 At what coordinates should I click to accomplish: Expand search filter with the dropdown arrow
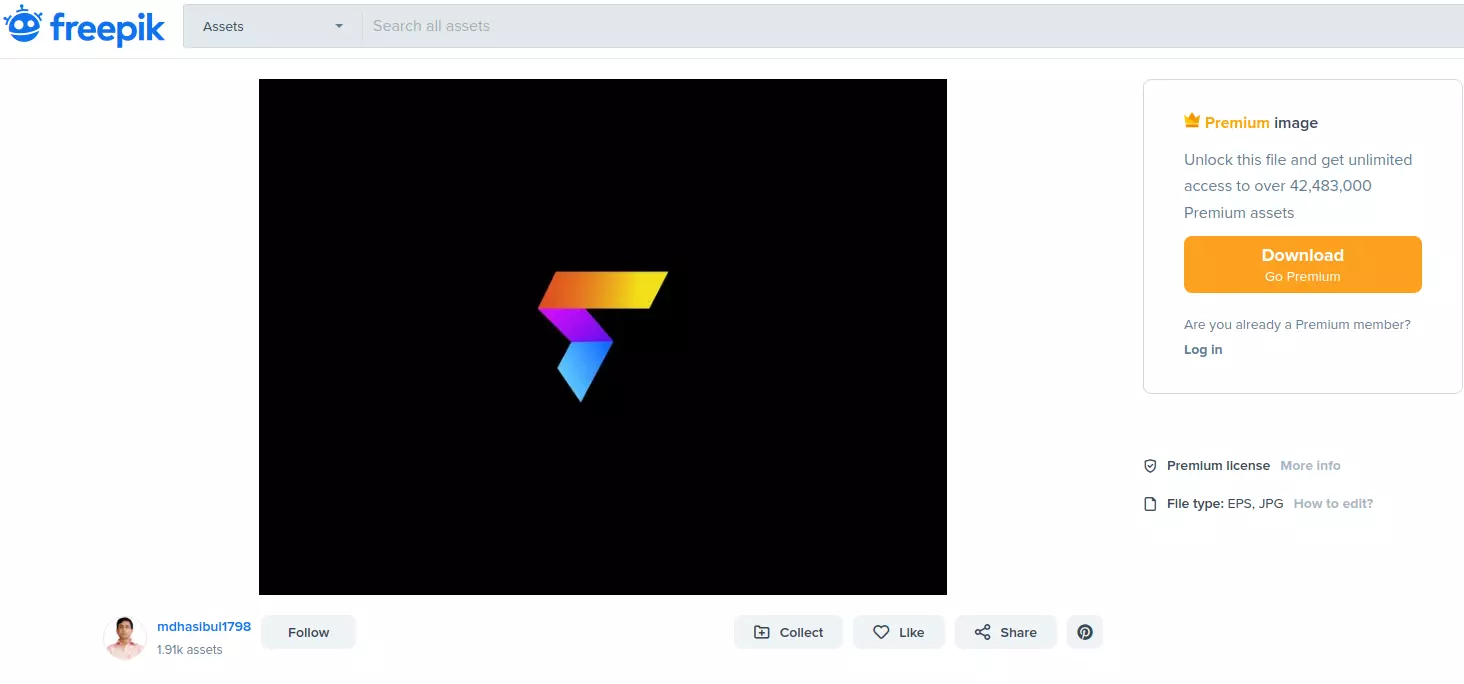click(338, 26)
